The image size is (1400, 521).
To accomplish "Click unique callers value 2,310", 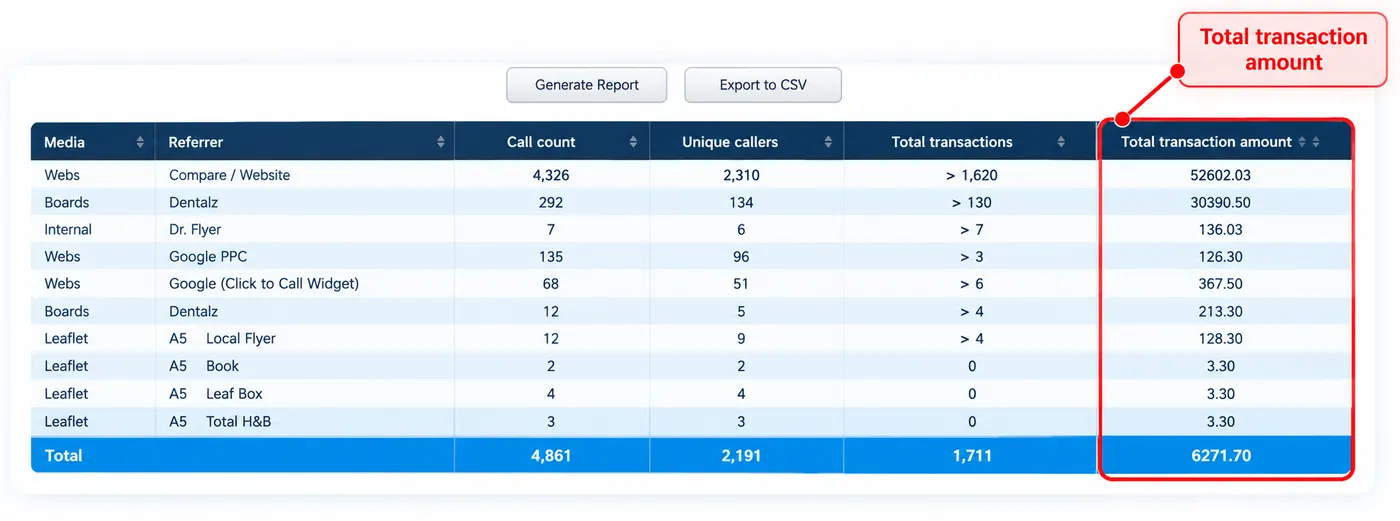I will (741, 175).
